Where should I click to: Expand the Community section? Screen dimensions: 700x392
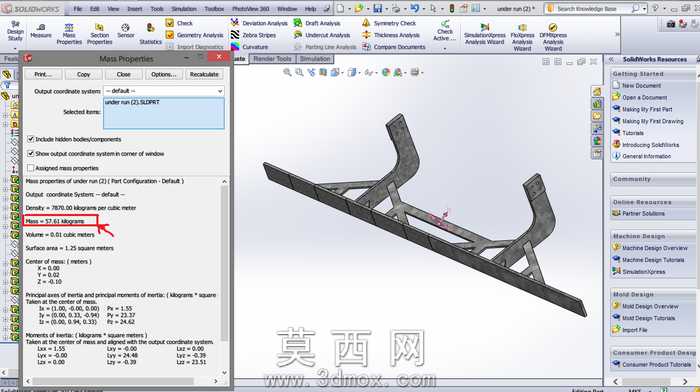pos(653,179)
